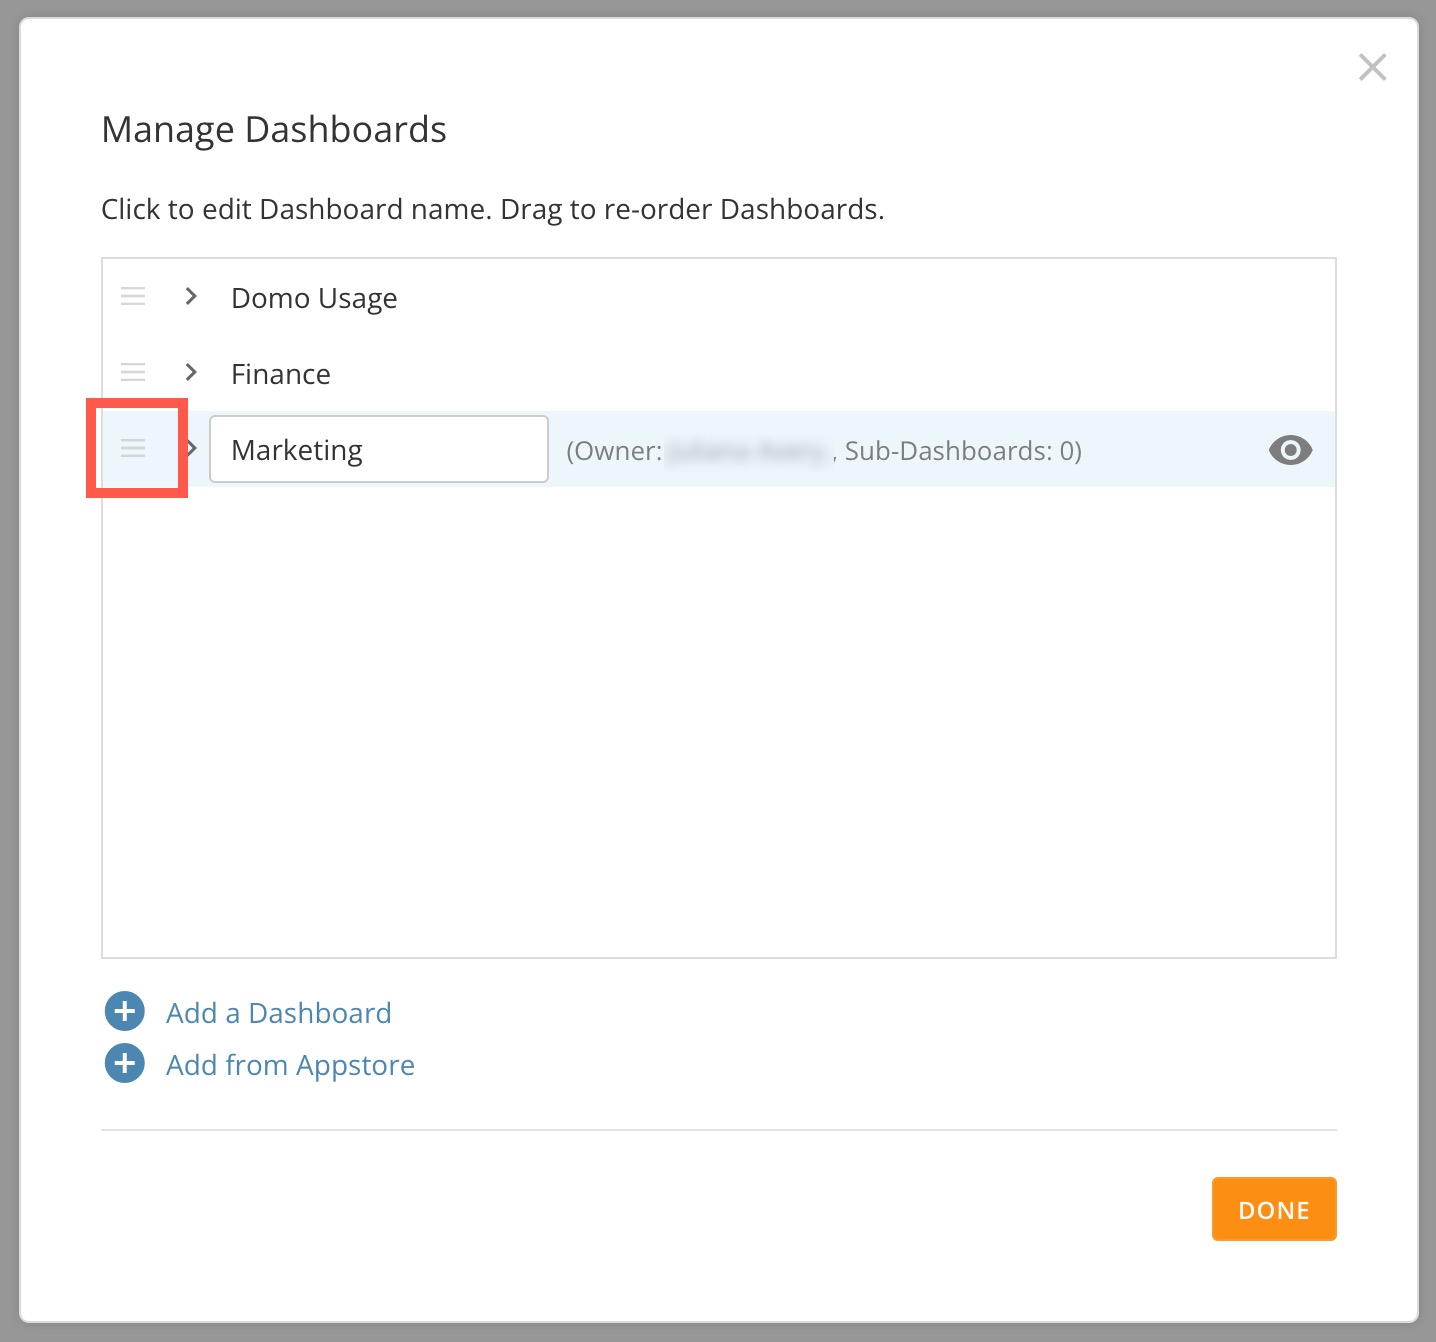Expand the Marketing dashboard's sub-dashboards
This screenshot has width=1436, height=1342.
(x=190, y=449)
